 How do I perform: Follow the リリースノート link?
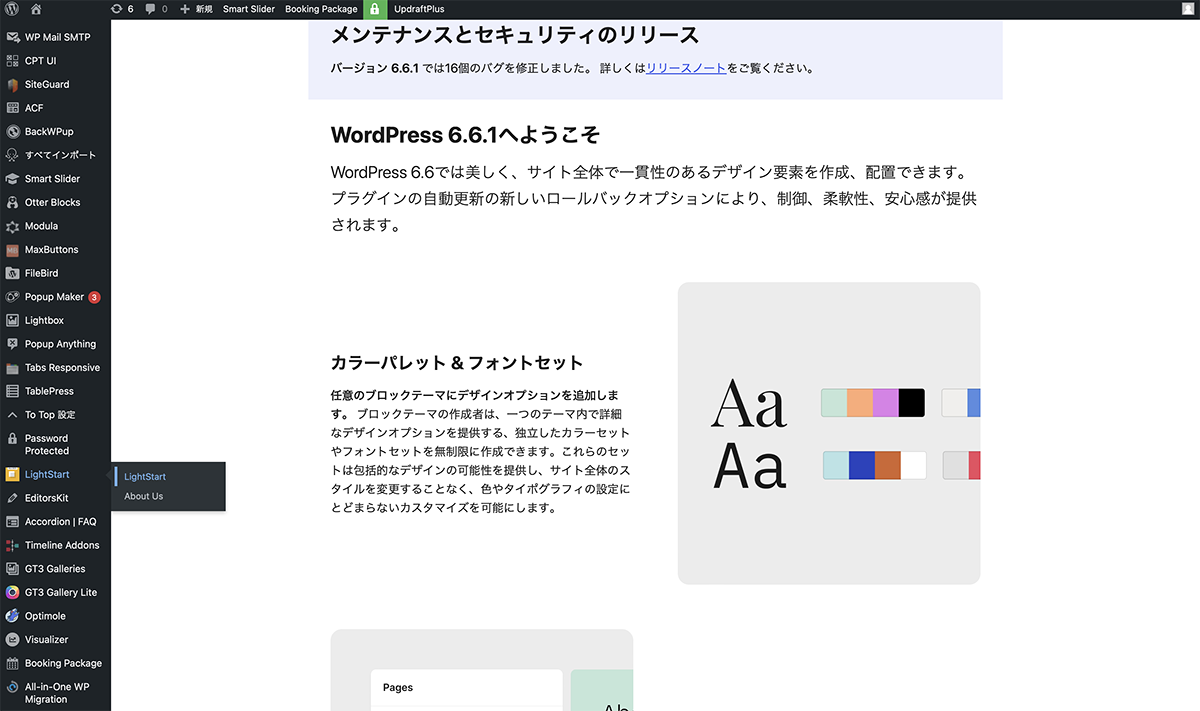686,69
